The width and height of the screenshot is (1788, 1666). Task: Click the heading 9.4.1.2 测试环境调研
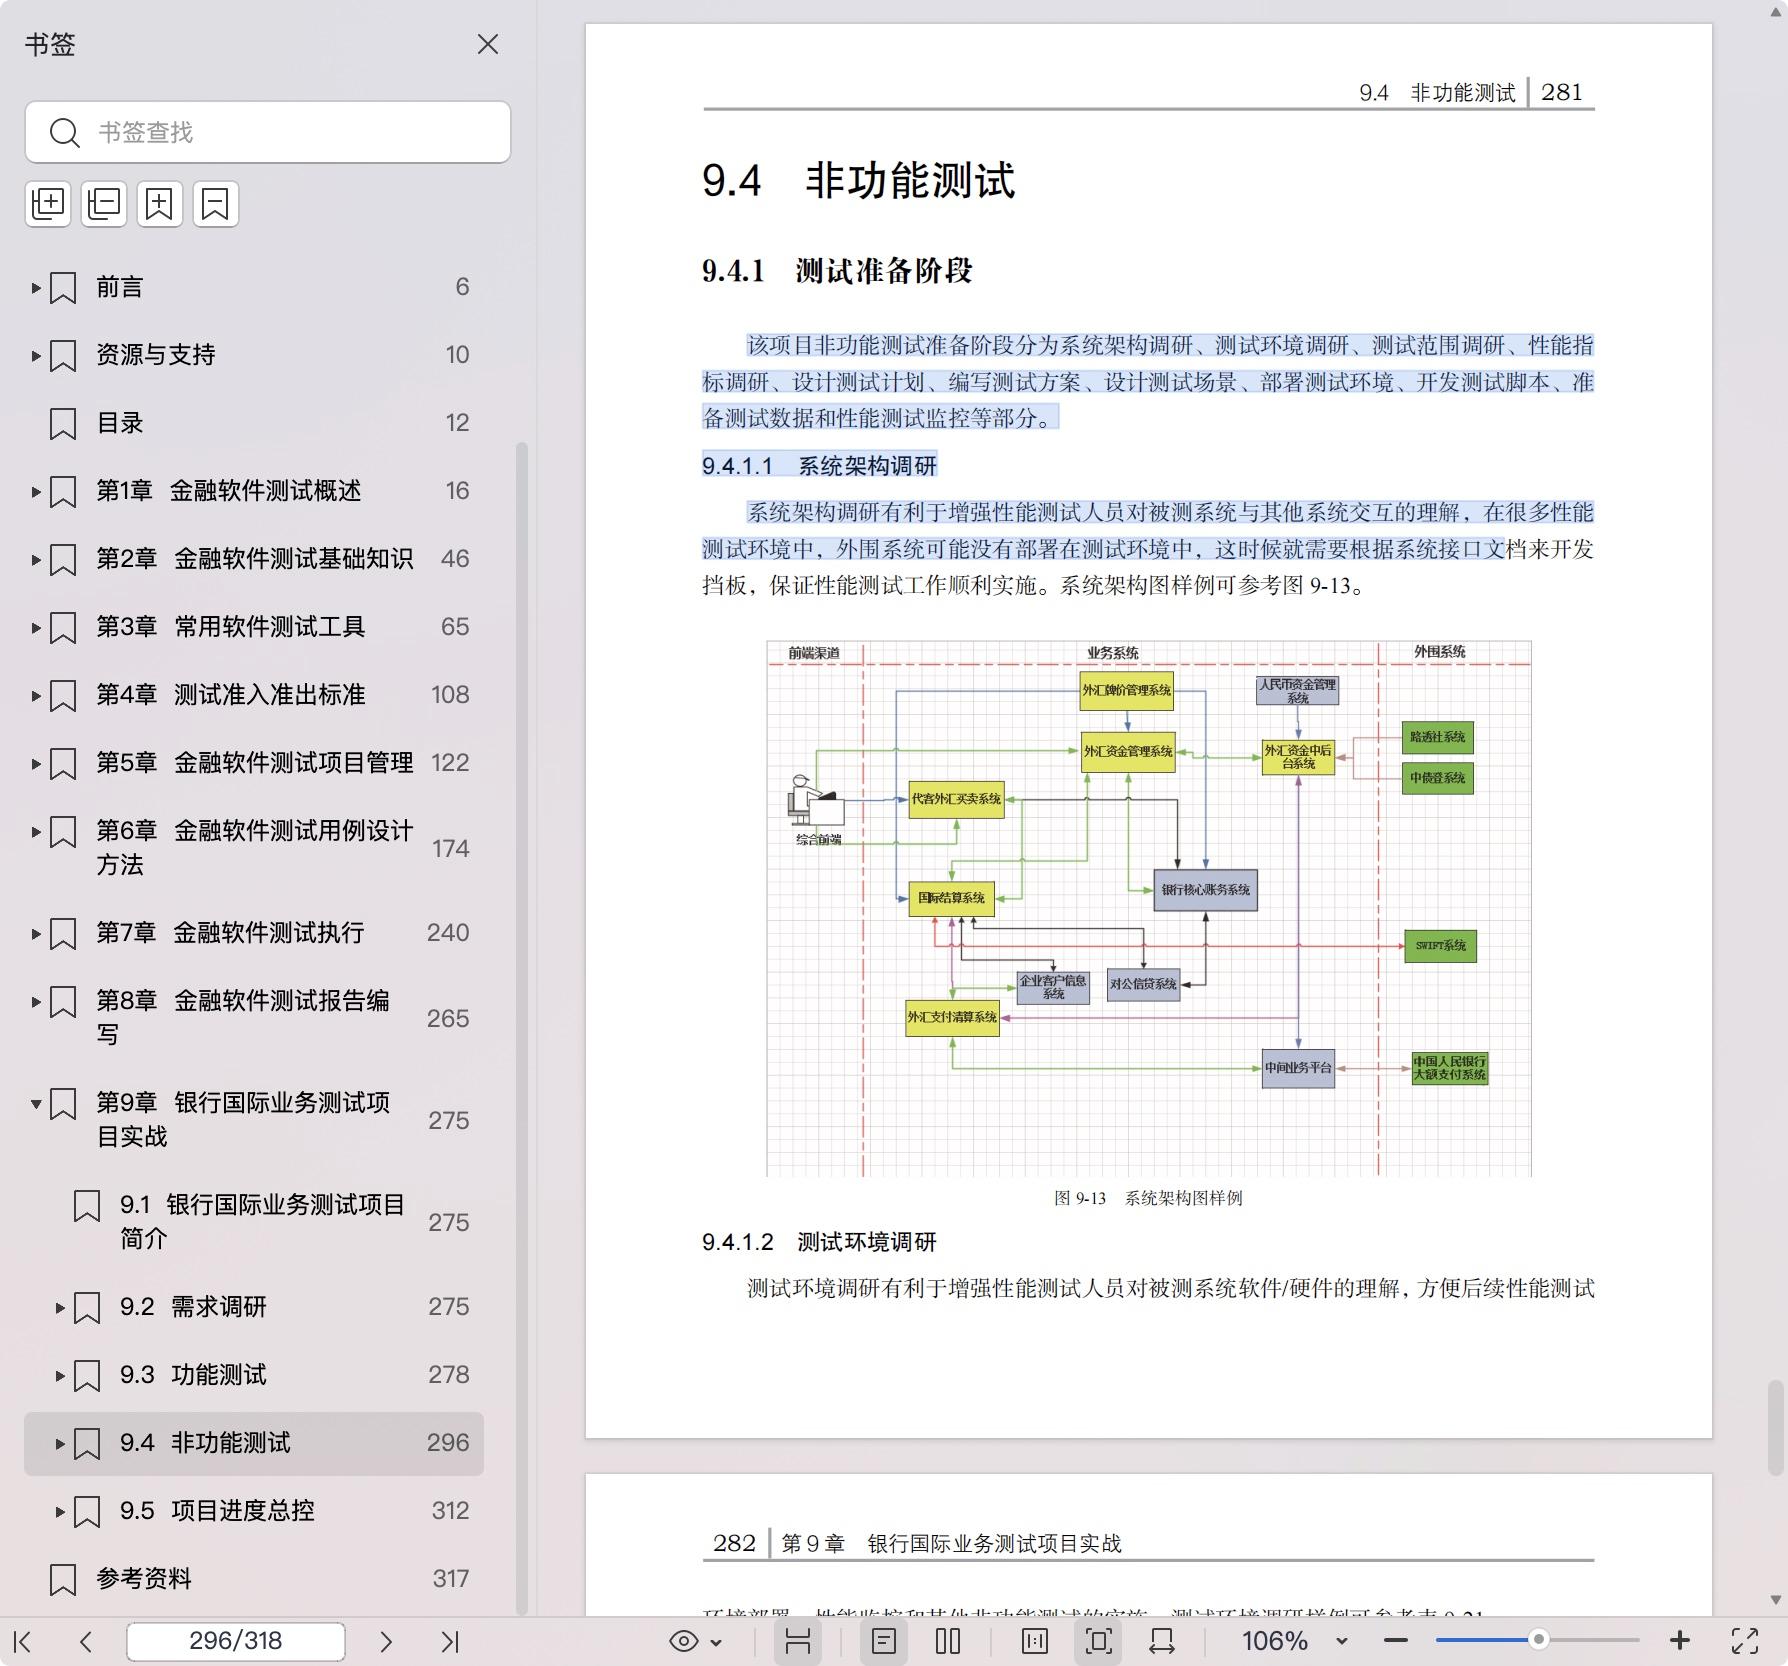tap(819, 1243)
